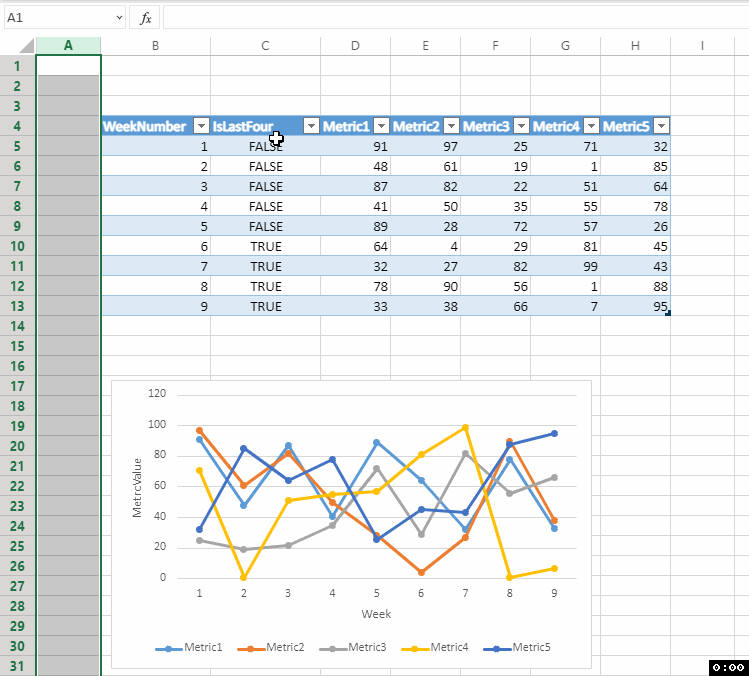Select the MetricValue vertical axis title
The width and height of the screenshot is (749, 676).
(137, 488)
